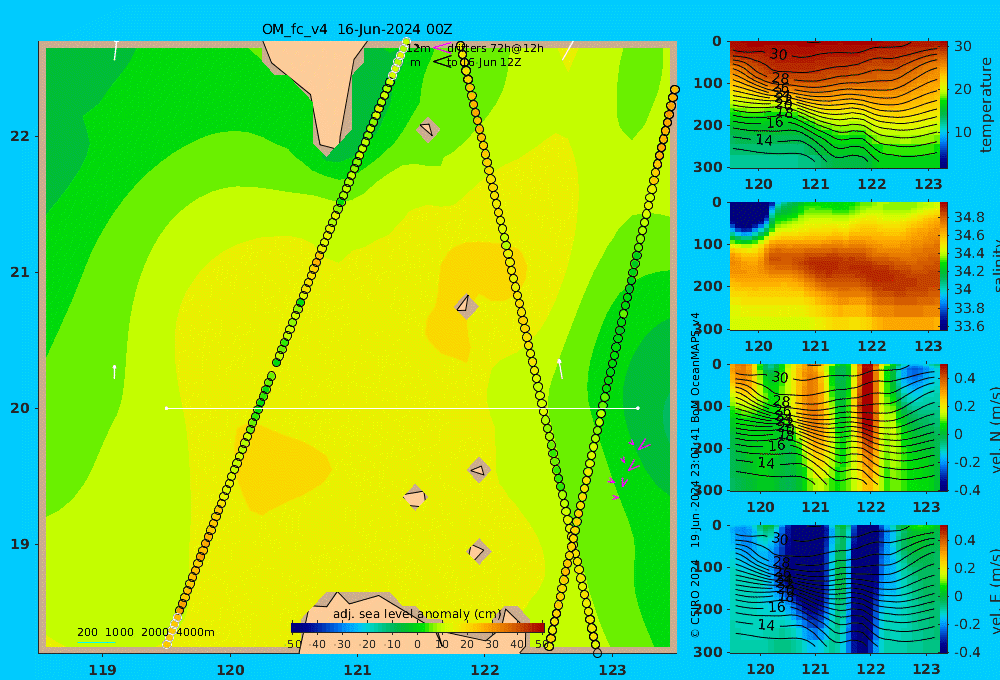Click the island marker near 18.95°N 121.95°E

click(x=478, y=551)
